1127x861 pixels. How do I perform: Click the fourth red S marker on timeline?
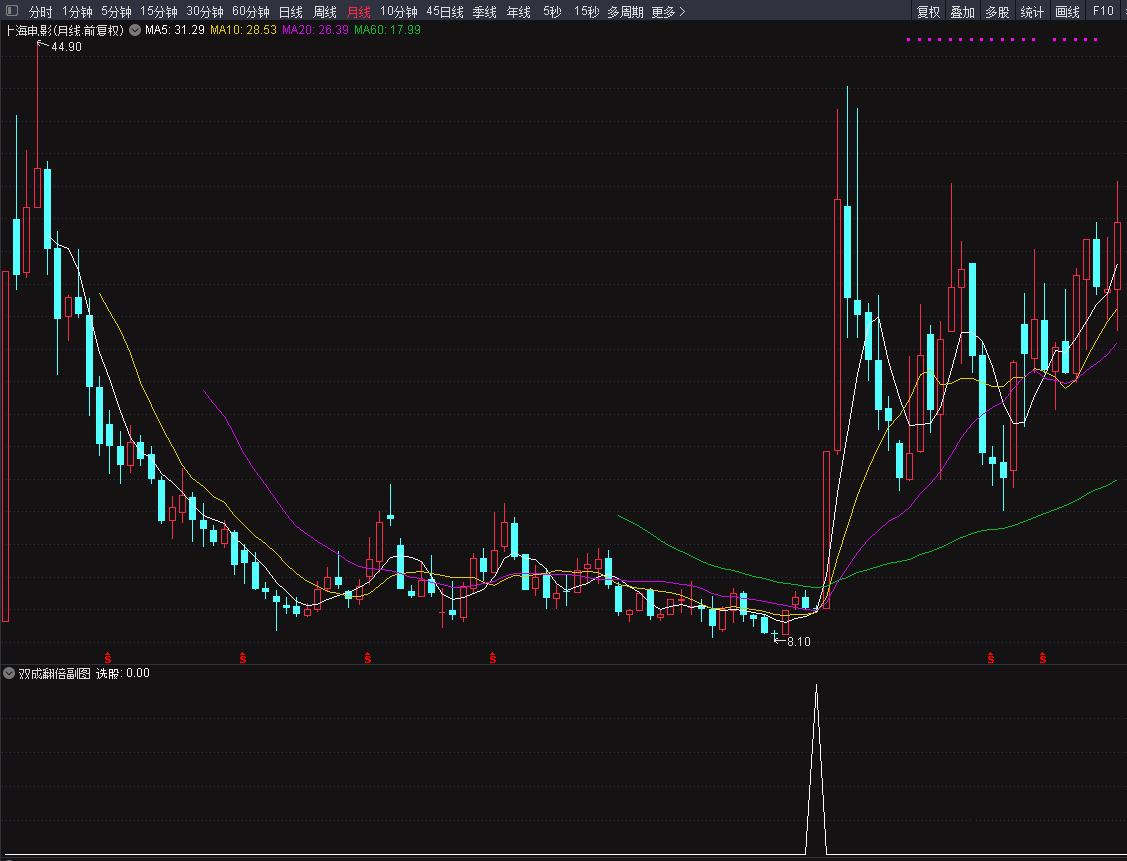492,658
